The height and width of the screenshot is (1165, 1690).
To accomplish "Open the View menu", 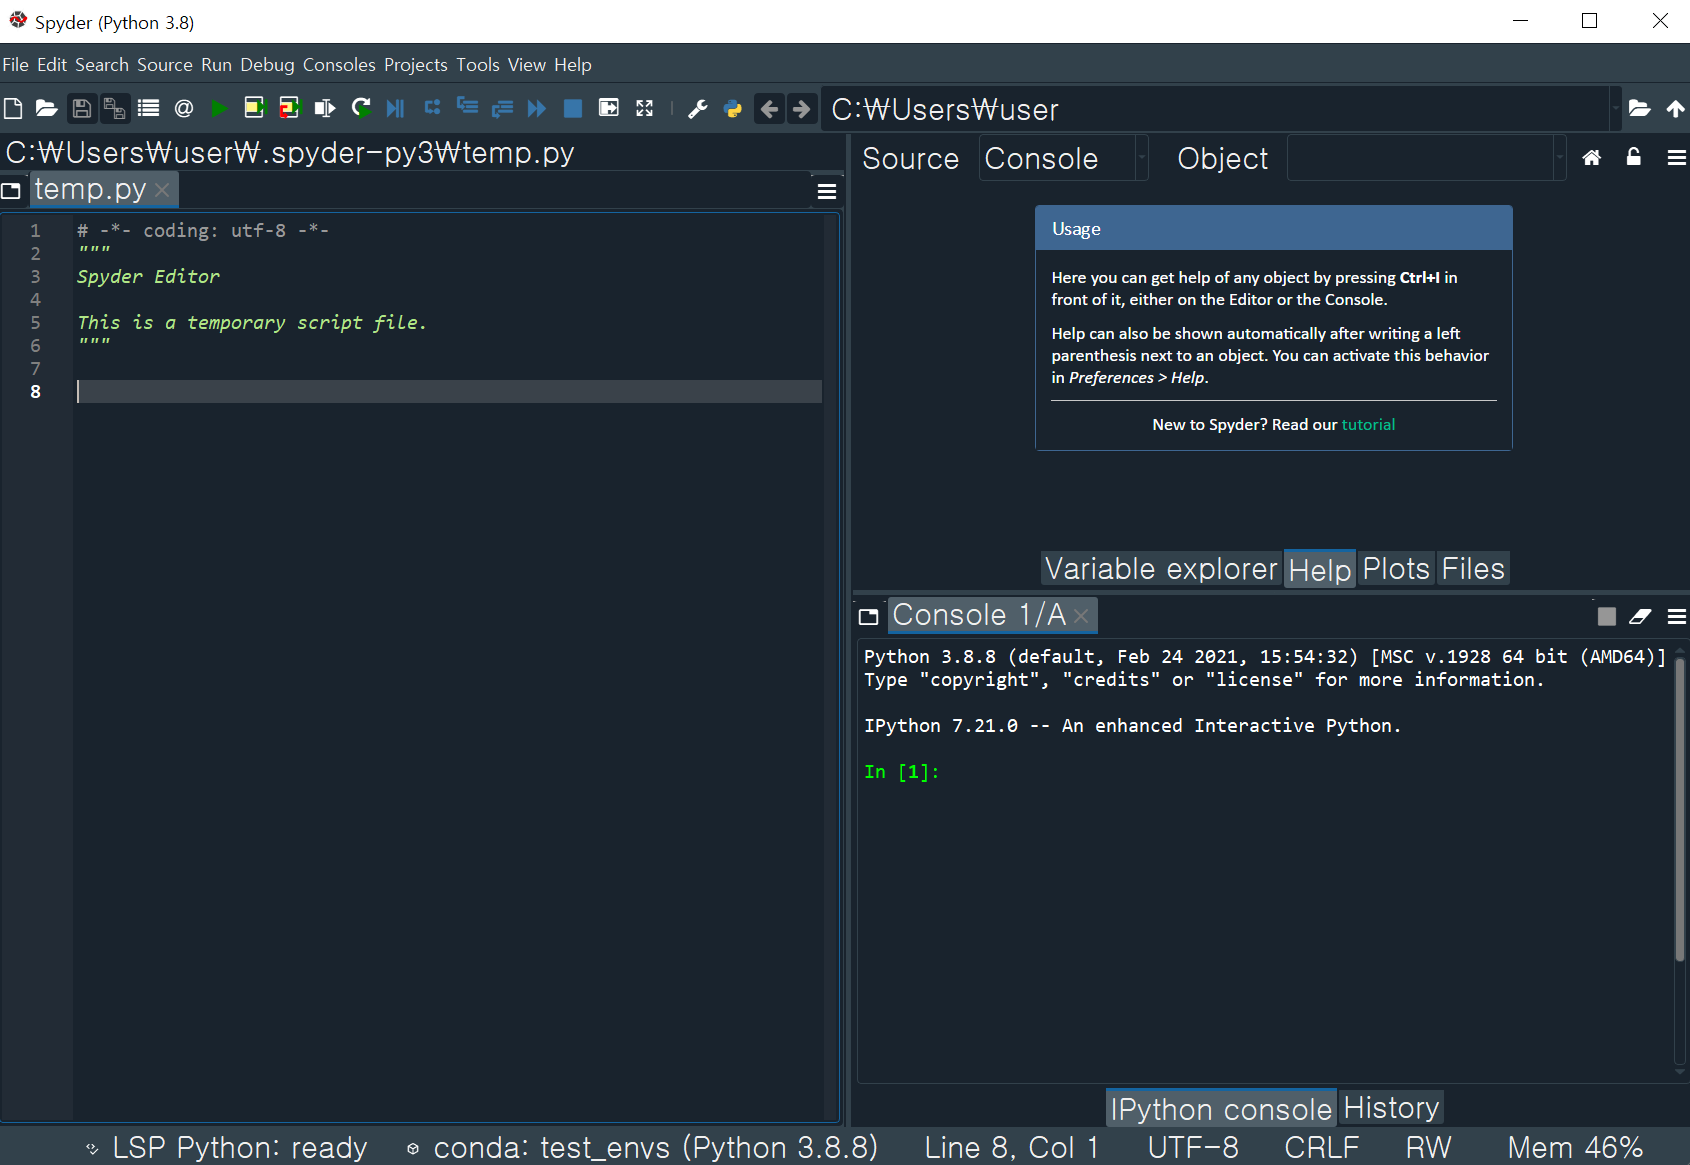I will (x=527, y=65).
